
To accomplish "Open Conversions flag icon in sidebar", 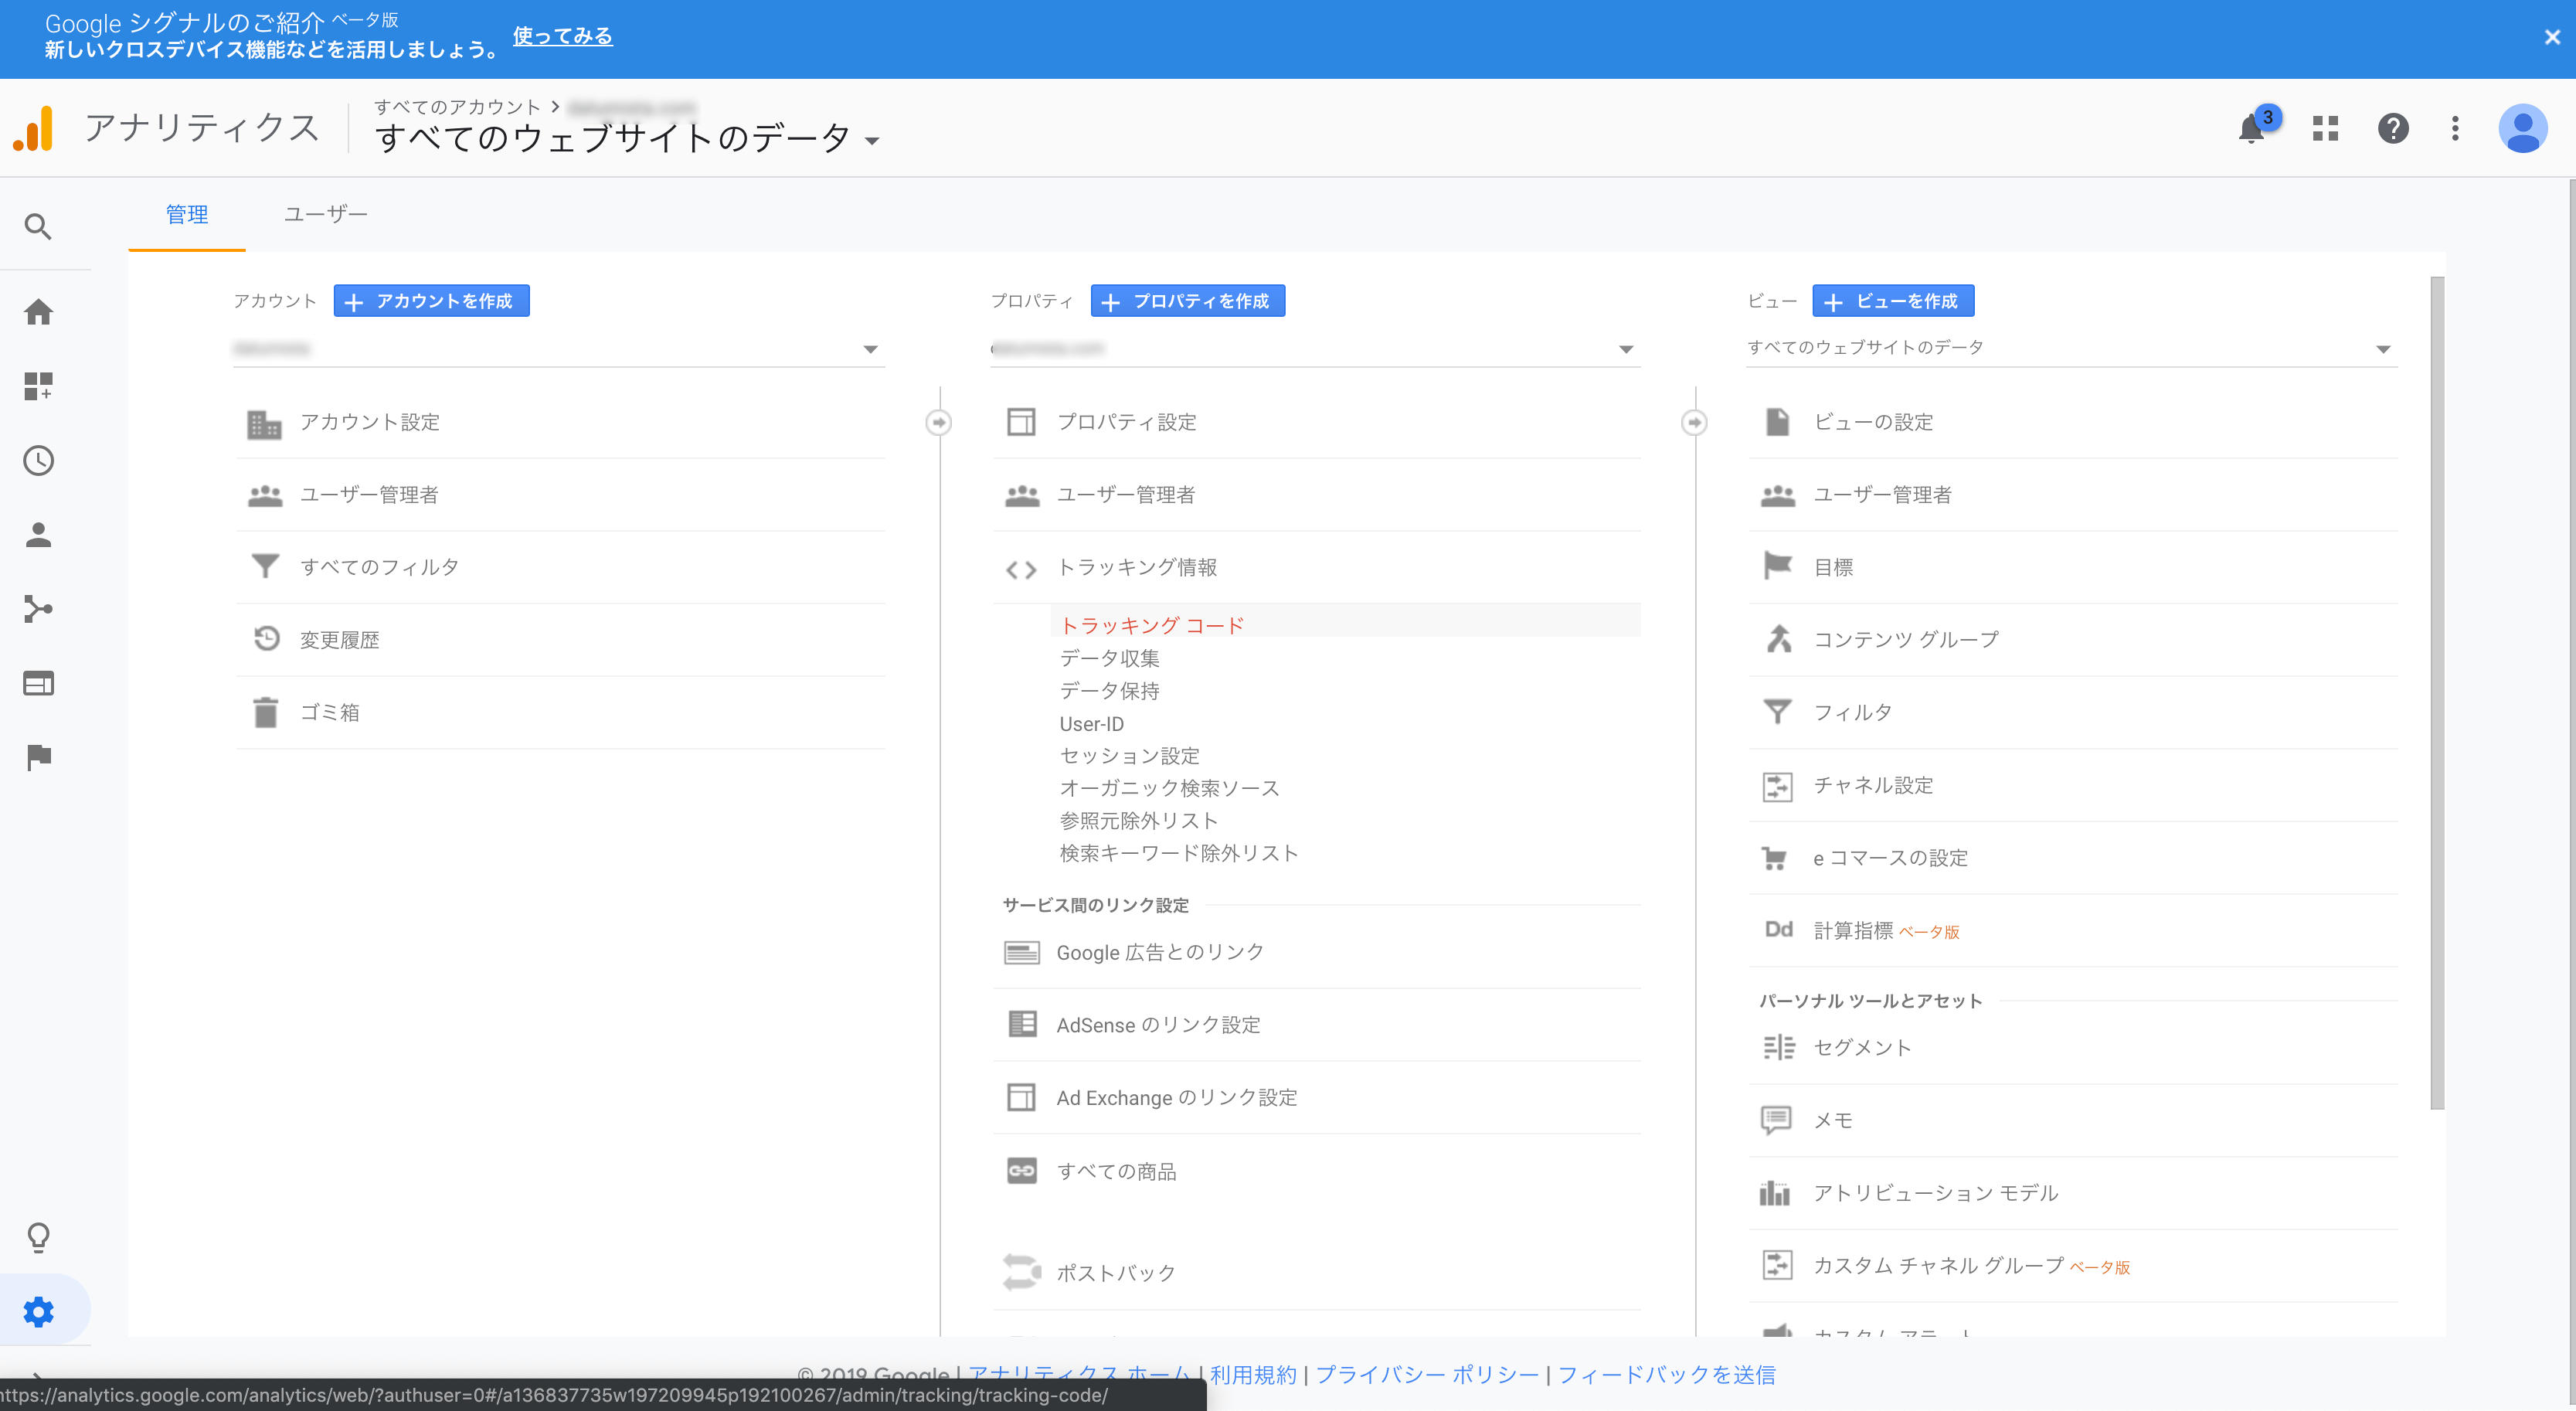I will 38,758.
